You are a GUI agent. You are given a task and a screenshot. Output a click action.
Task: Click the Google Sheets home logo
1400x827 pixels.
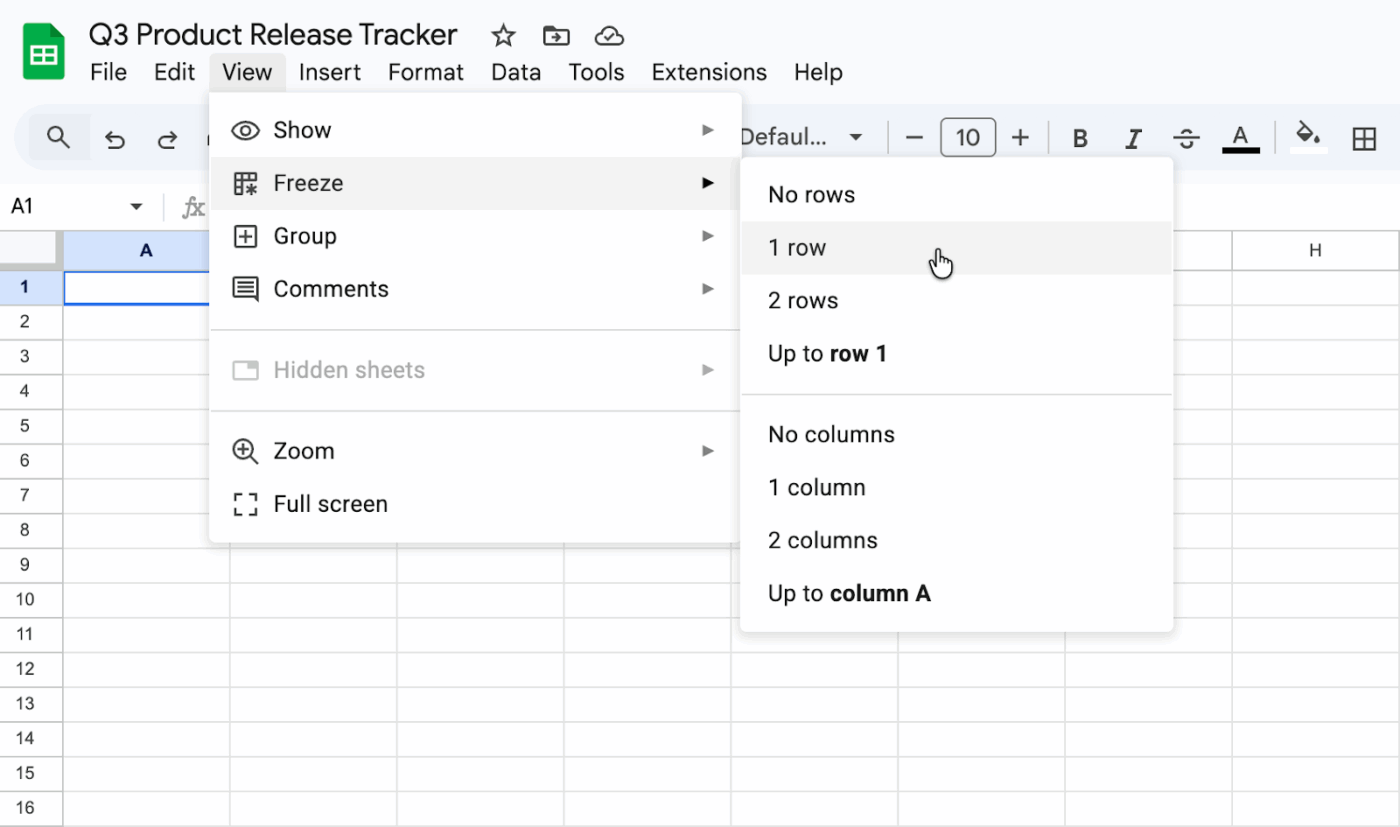[x=42, y=50]
